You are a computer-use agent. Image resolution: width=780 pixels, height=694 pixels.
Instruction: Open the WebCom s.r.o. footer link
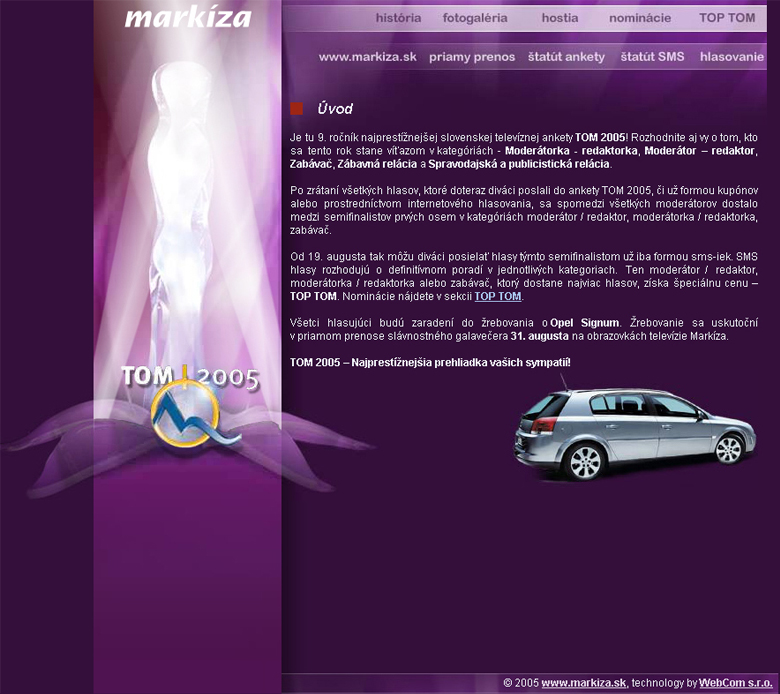[x=735, y=683]
